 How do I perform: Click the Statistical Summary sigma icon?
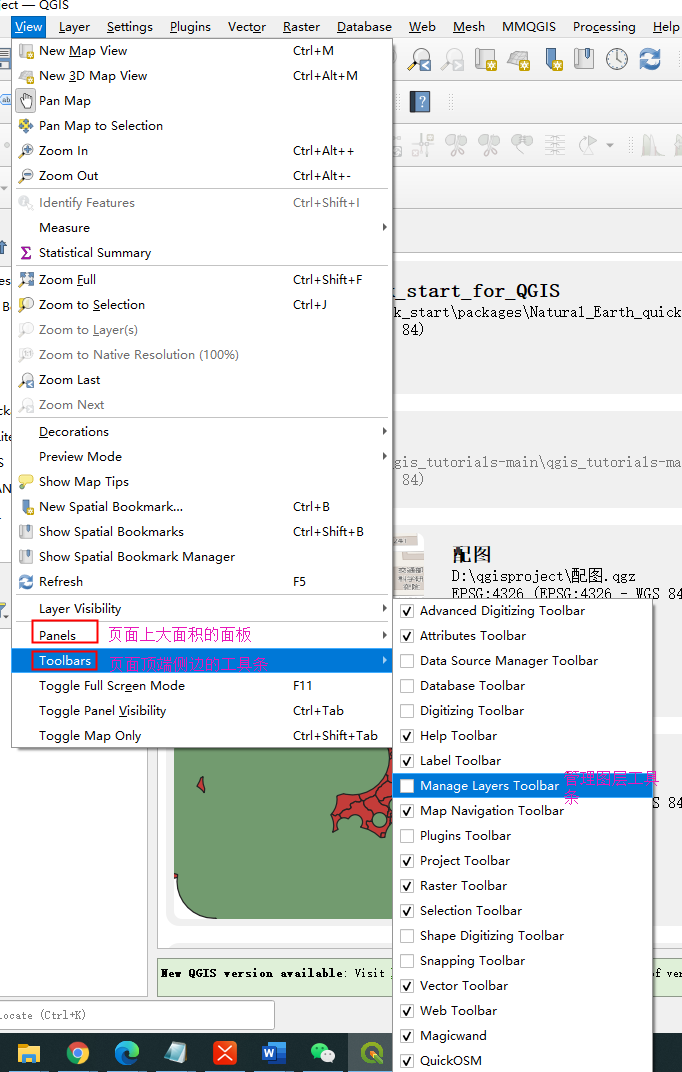click(x=26, y=253)
